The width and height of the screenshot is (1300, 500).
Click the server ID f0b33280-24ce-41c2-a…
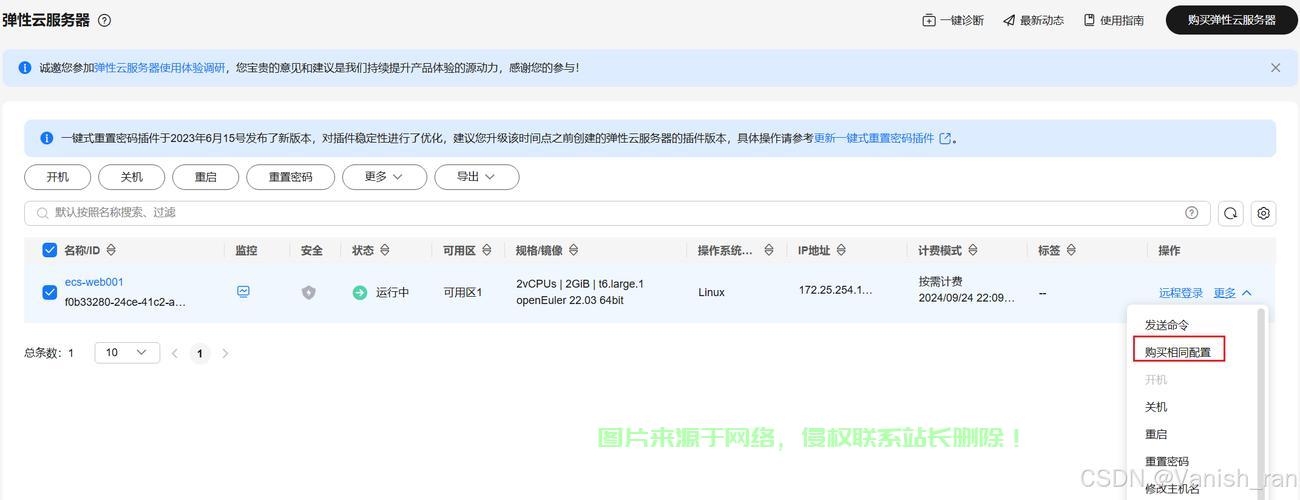(125, 301)
